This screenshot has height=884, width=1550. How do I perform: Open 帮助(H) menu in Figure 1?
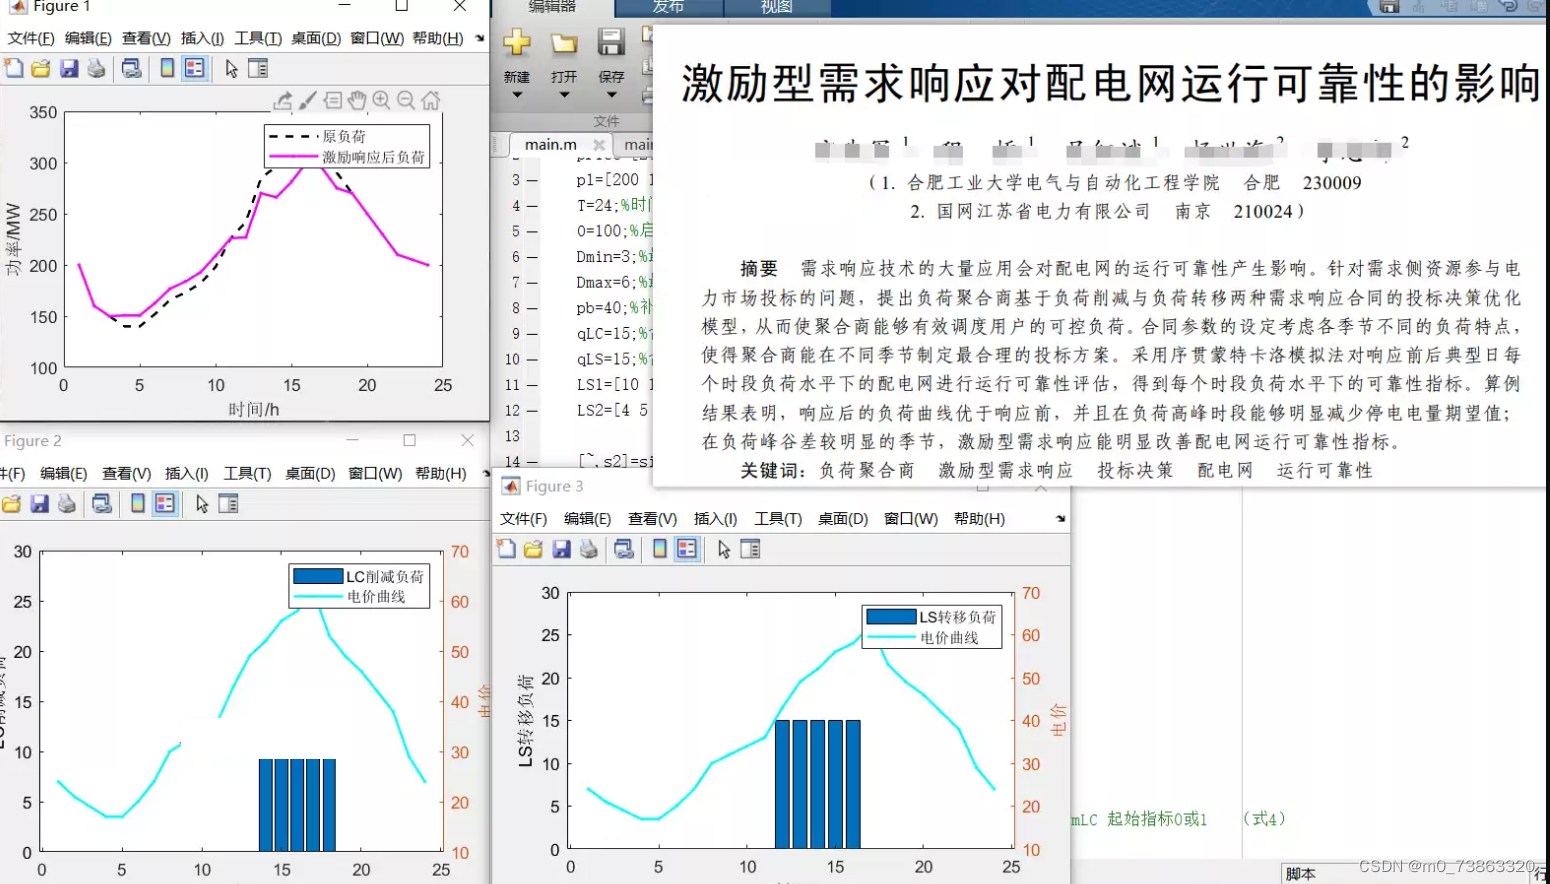tap(438, 38)
